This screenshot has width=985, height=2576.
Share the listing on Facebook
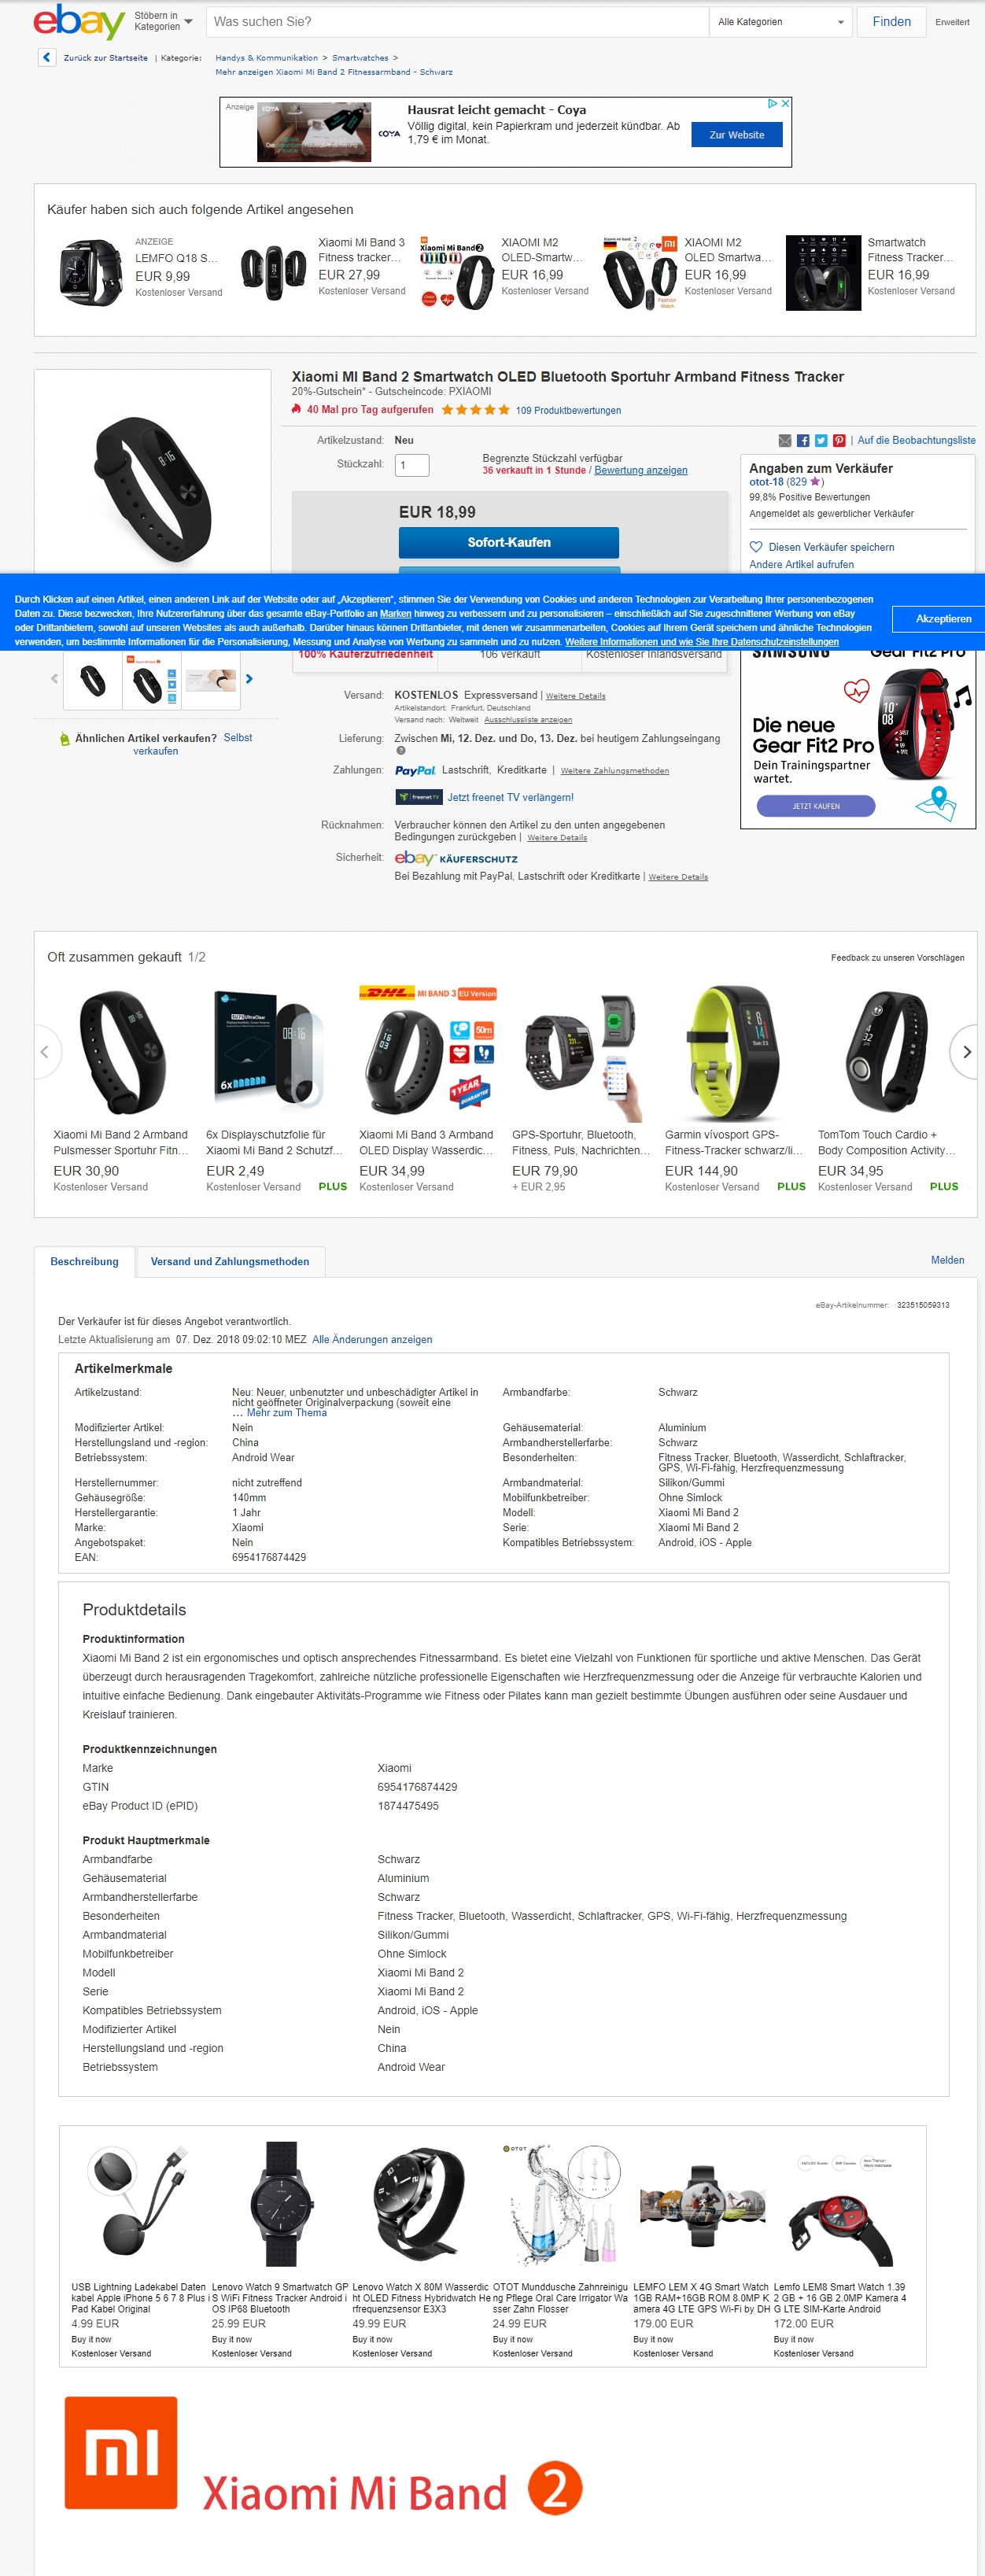pos(803,441)
